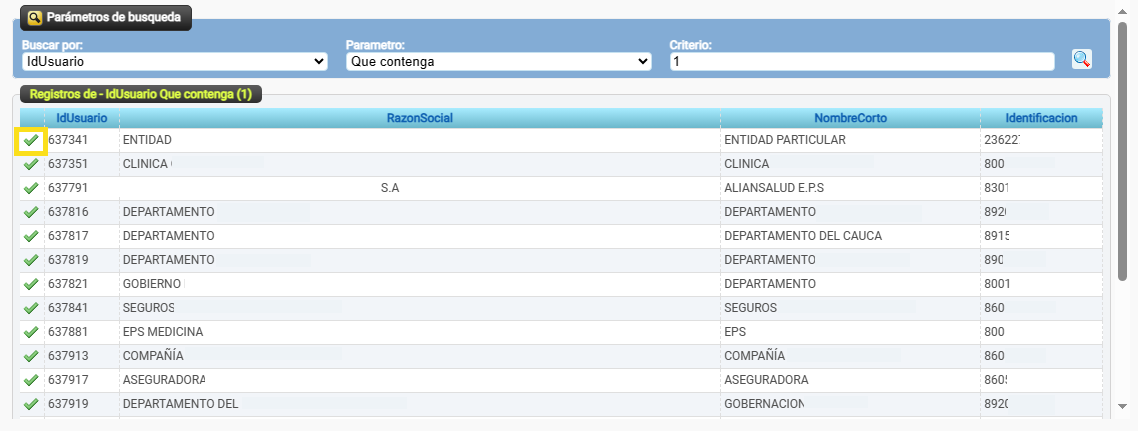
Task: Choose the checkmark next to 637791
Action: point(31,188)
